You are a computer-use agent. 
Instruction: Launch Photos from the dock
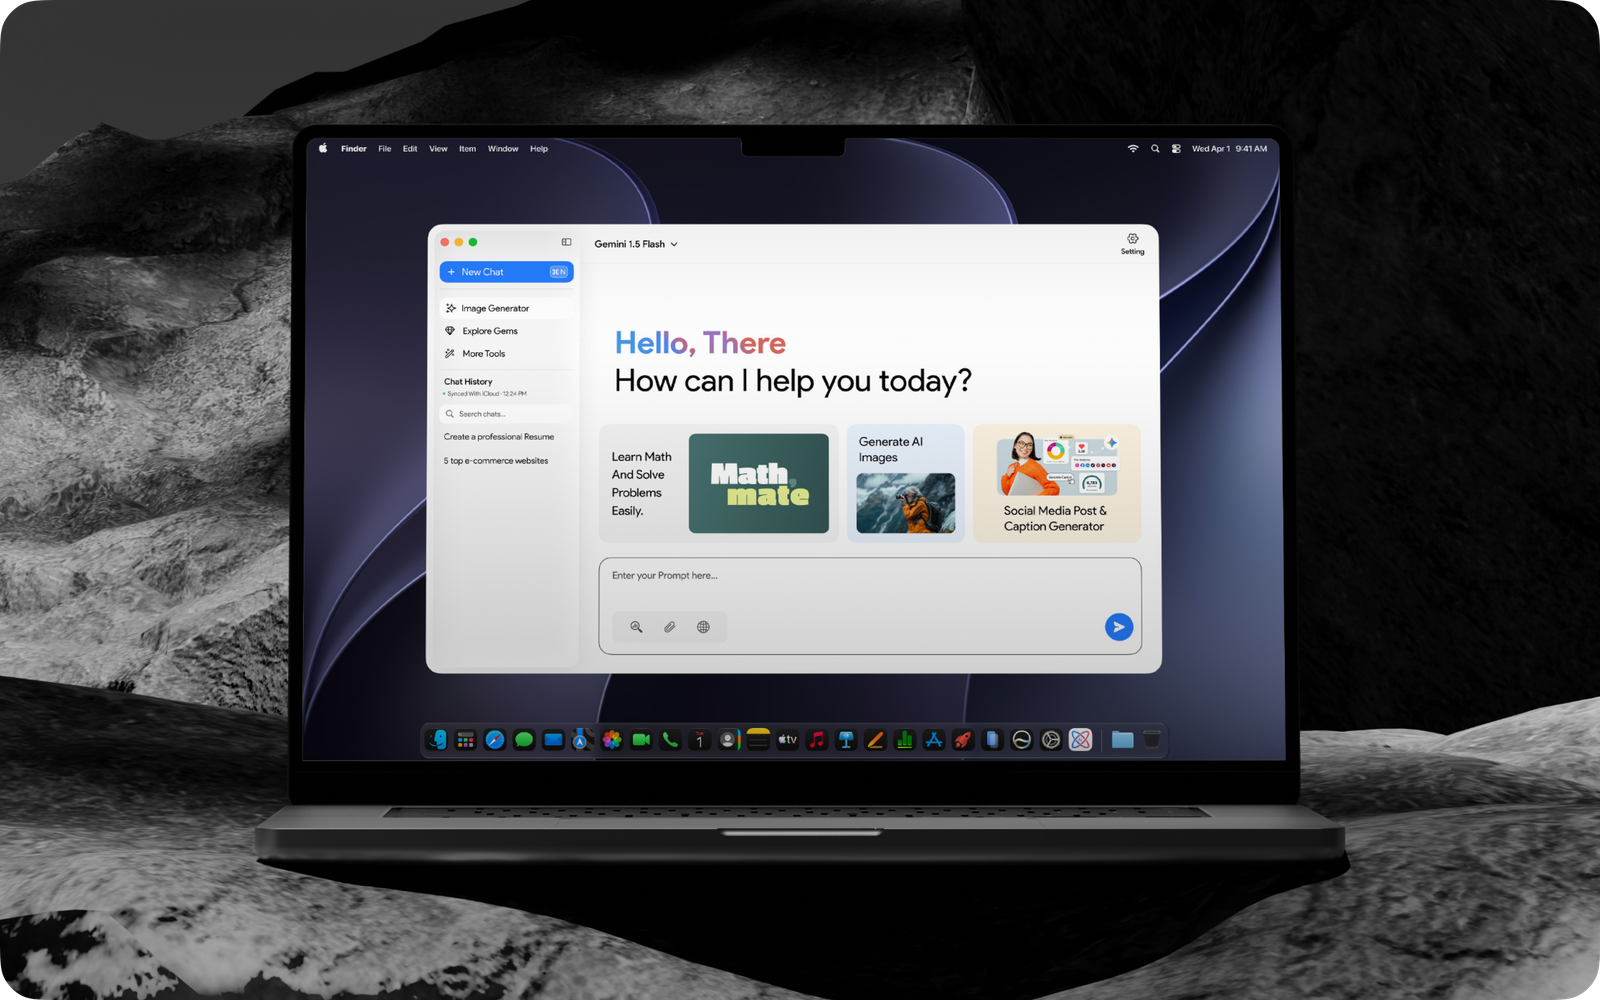click(612, 740)
